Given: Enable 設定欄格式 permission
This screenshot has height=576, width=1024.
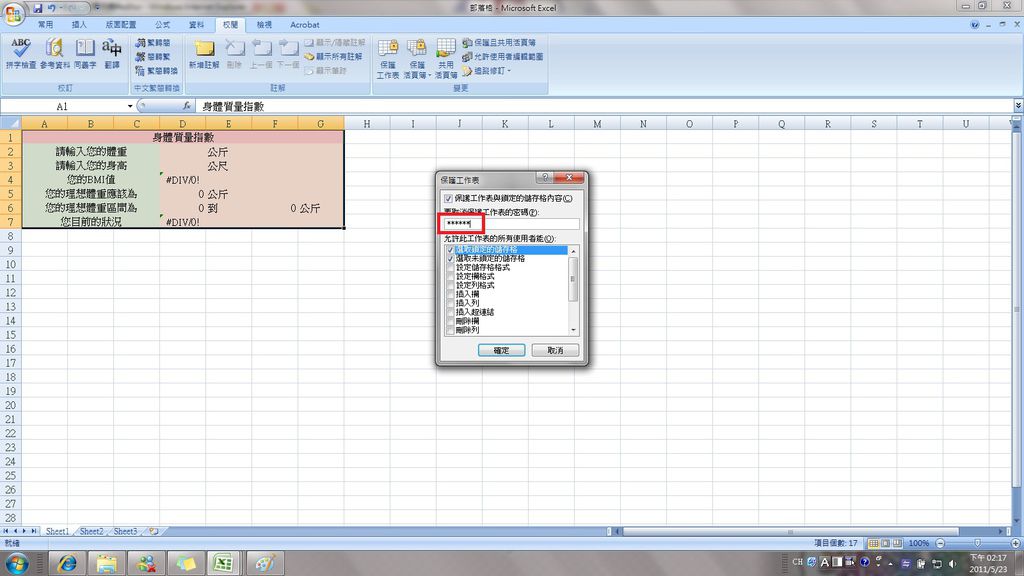Looking at the screenshot, I should pos(450,277).
